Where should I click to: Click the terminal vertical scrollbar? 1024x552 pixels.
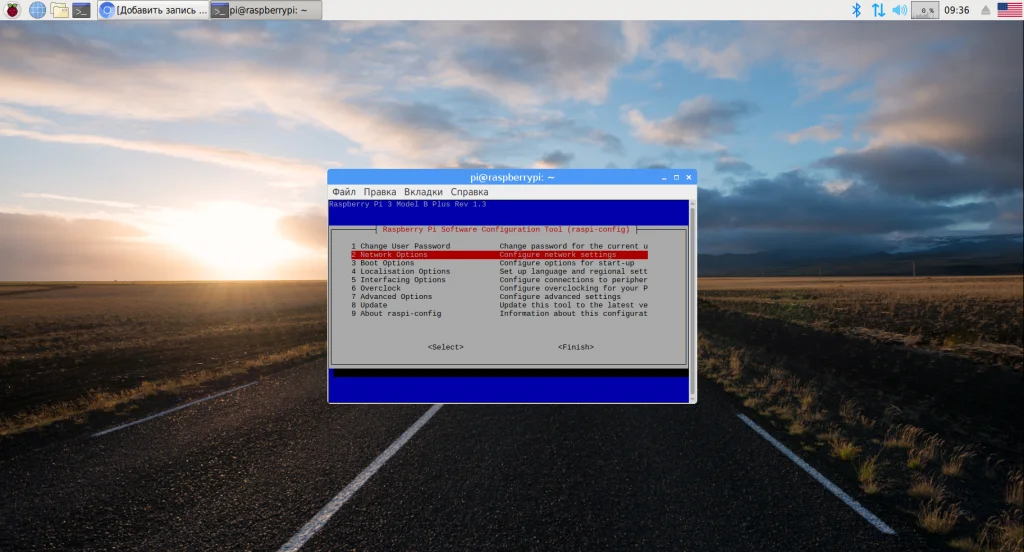tap(692, 300)
